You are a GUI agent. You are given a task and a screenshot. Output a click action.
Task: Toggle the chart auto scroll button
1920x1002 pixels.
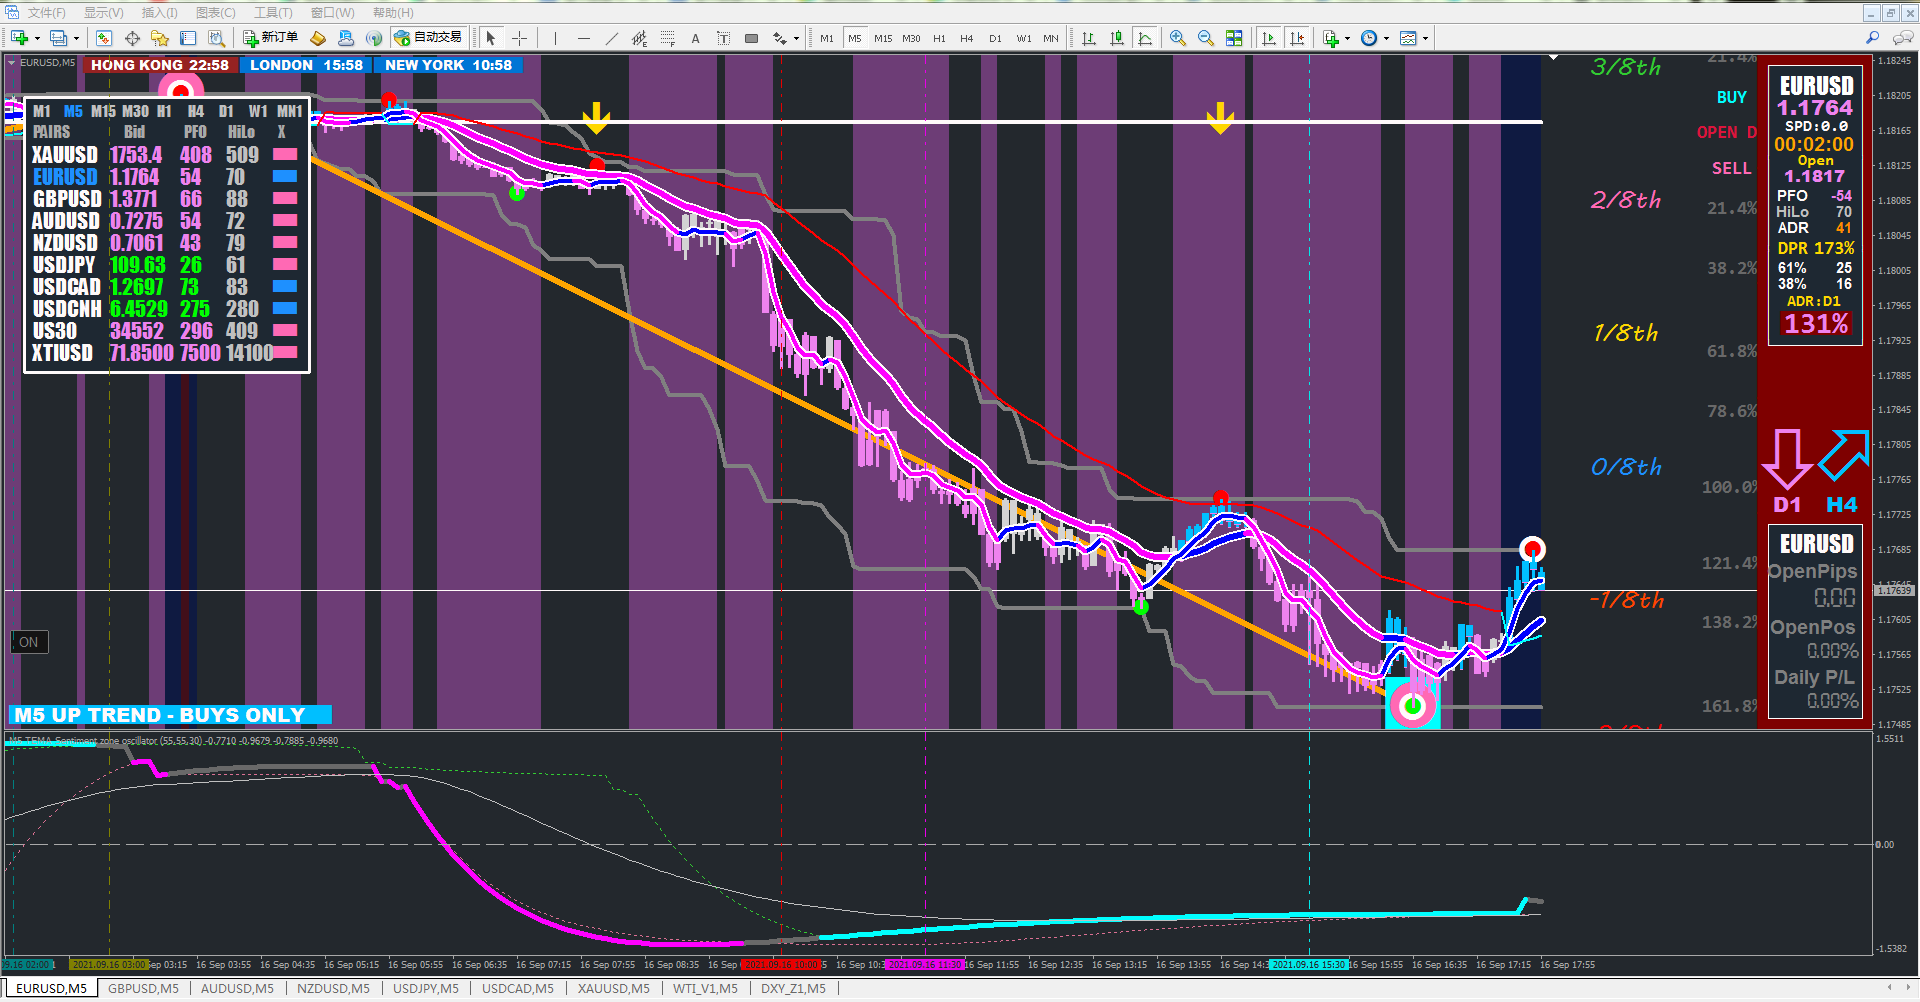coord(1269,38)
